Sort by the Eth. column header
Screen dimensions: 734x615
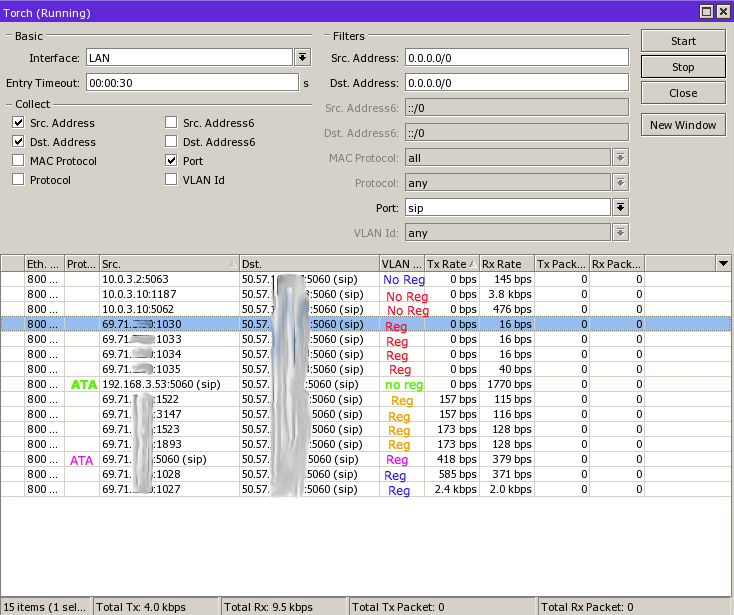[x=44, y=264]
